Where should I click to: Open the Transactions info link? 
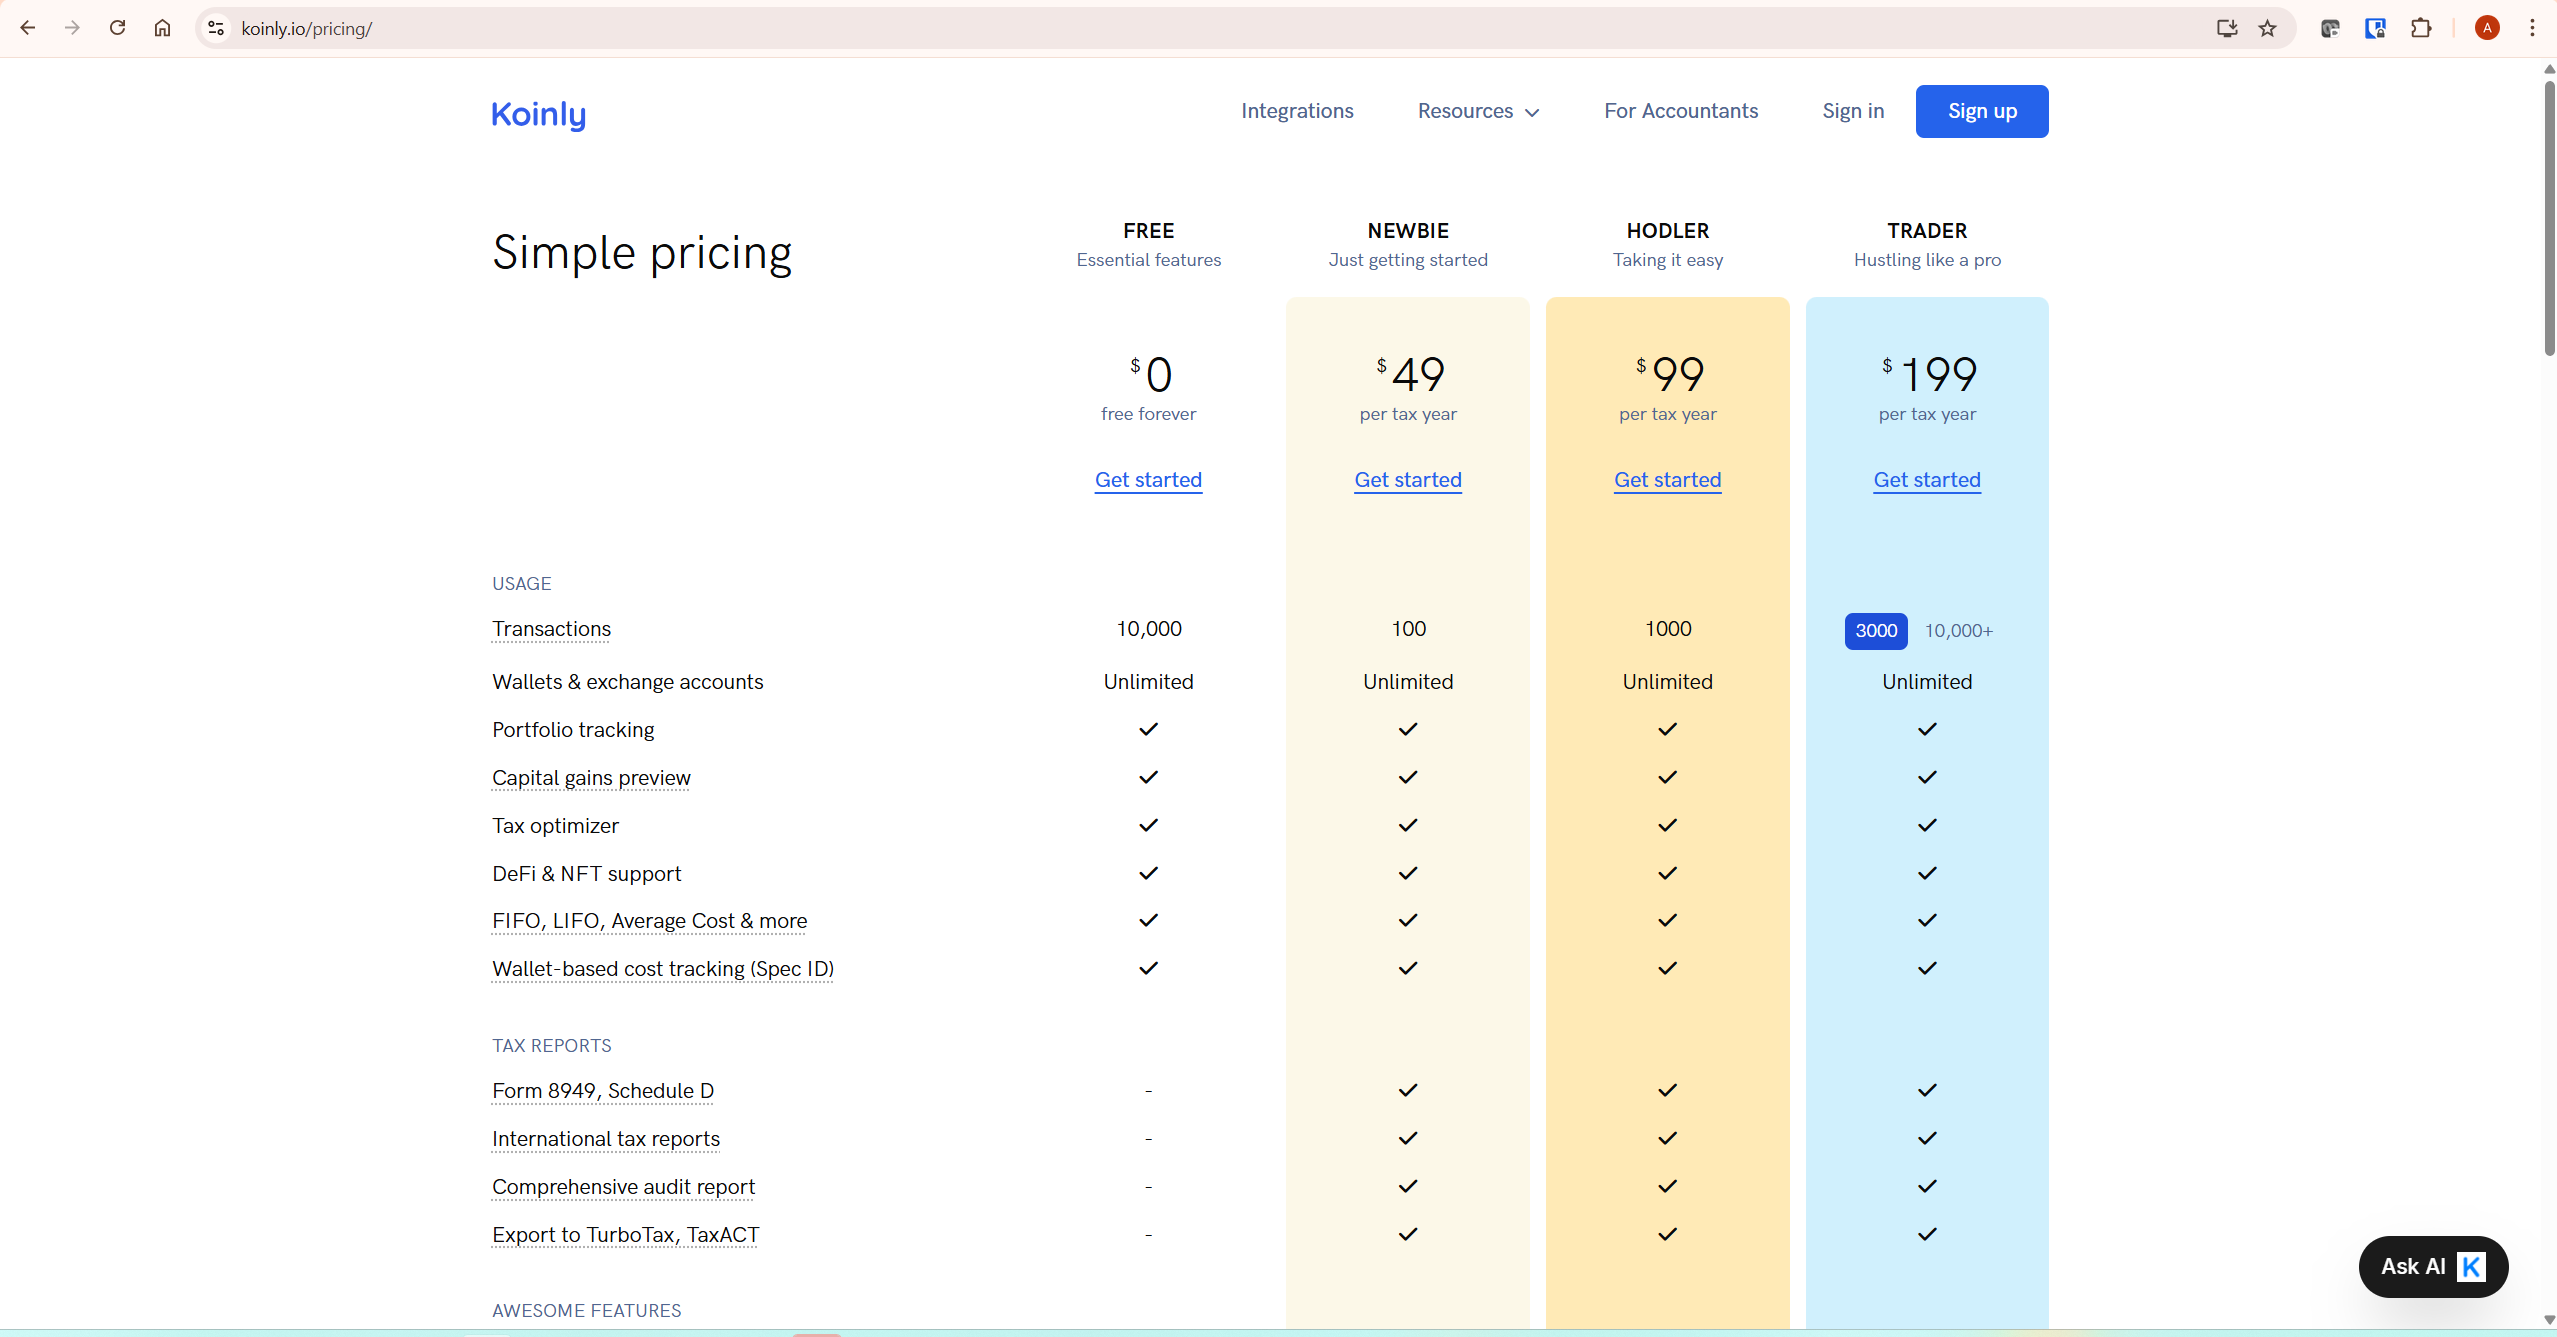(551, 629)
